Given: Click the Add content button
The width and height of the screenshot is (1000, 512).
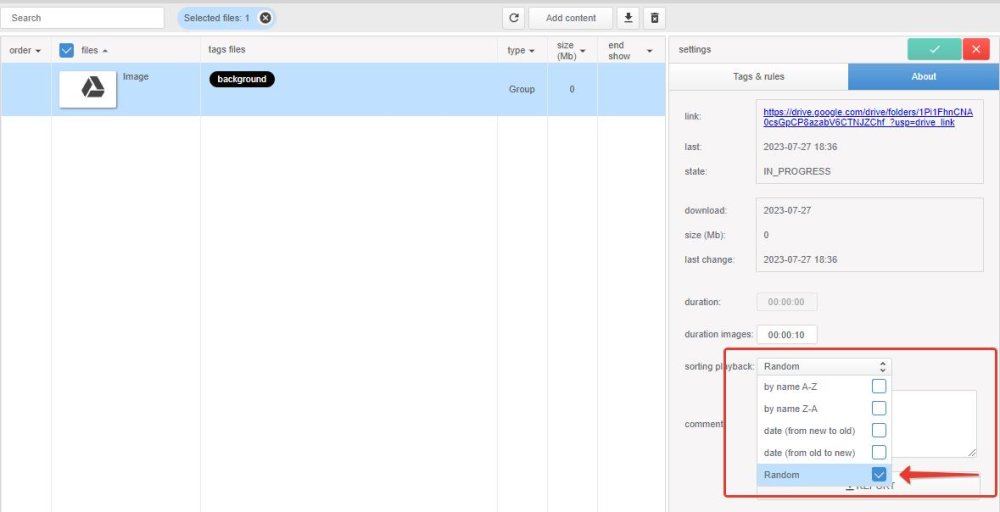Looking at the screenshot, I should [x=571, y=18].
